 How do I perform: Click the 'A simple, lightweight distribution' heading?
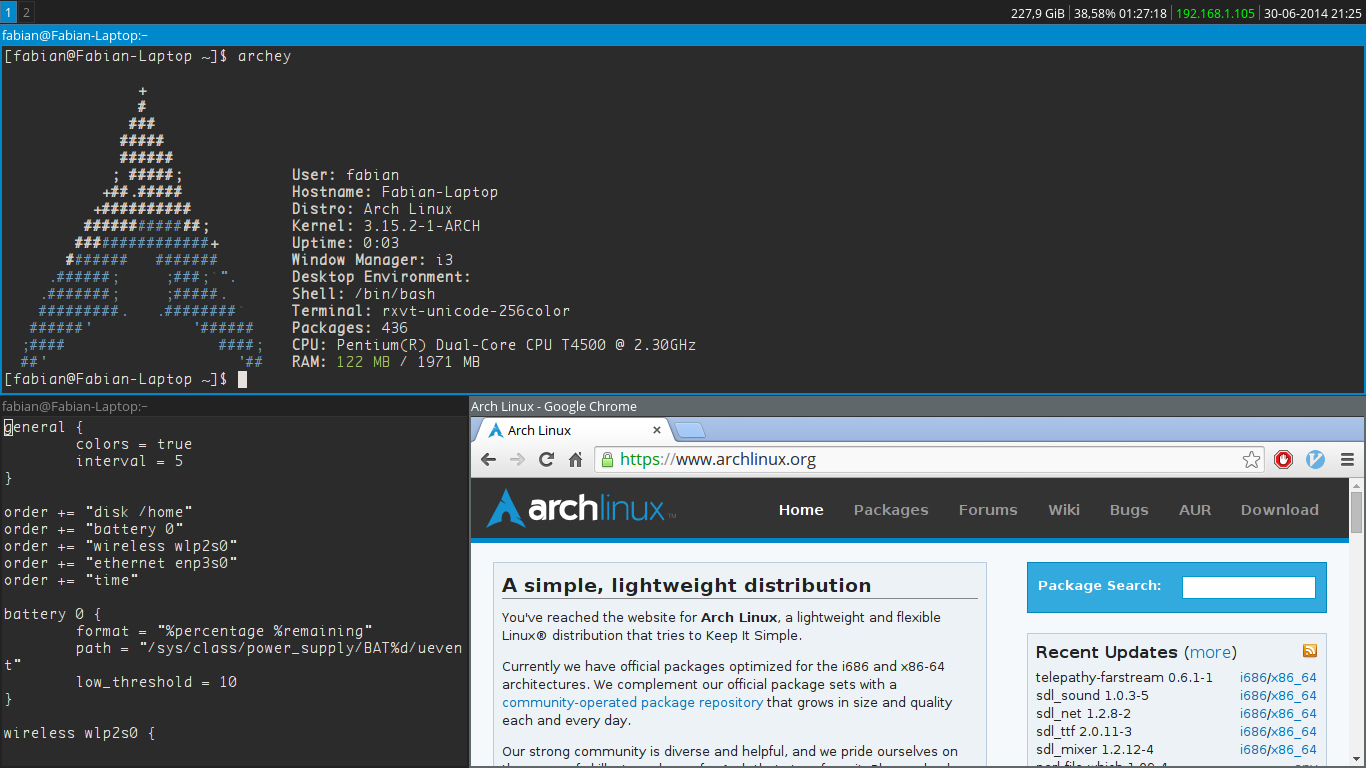click(686, 586)
